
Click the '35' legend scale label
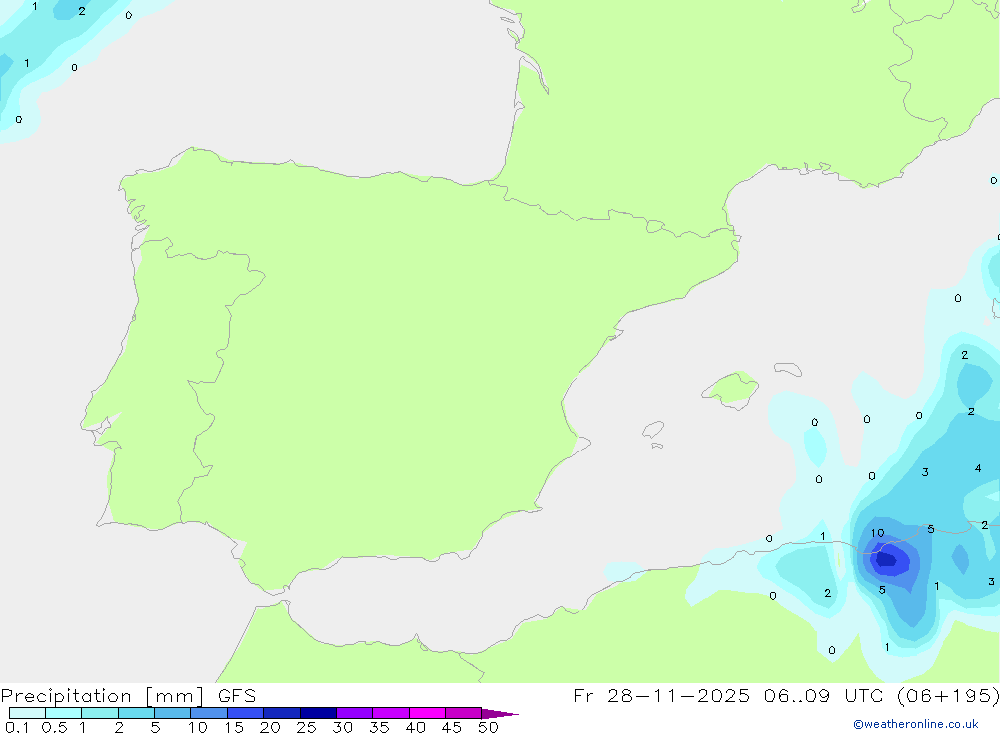click(379, 727)
